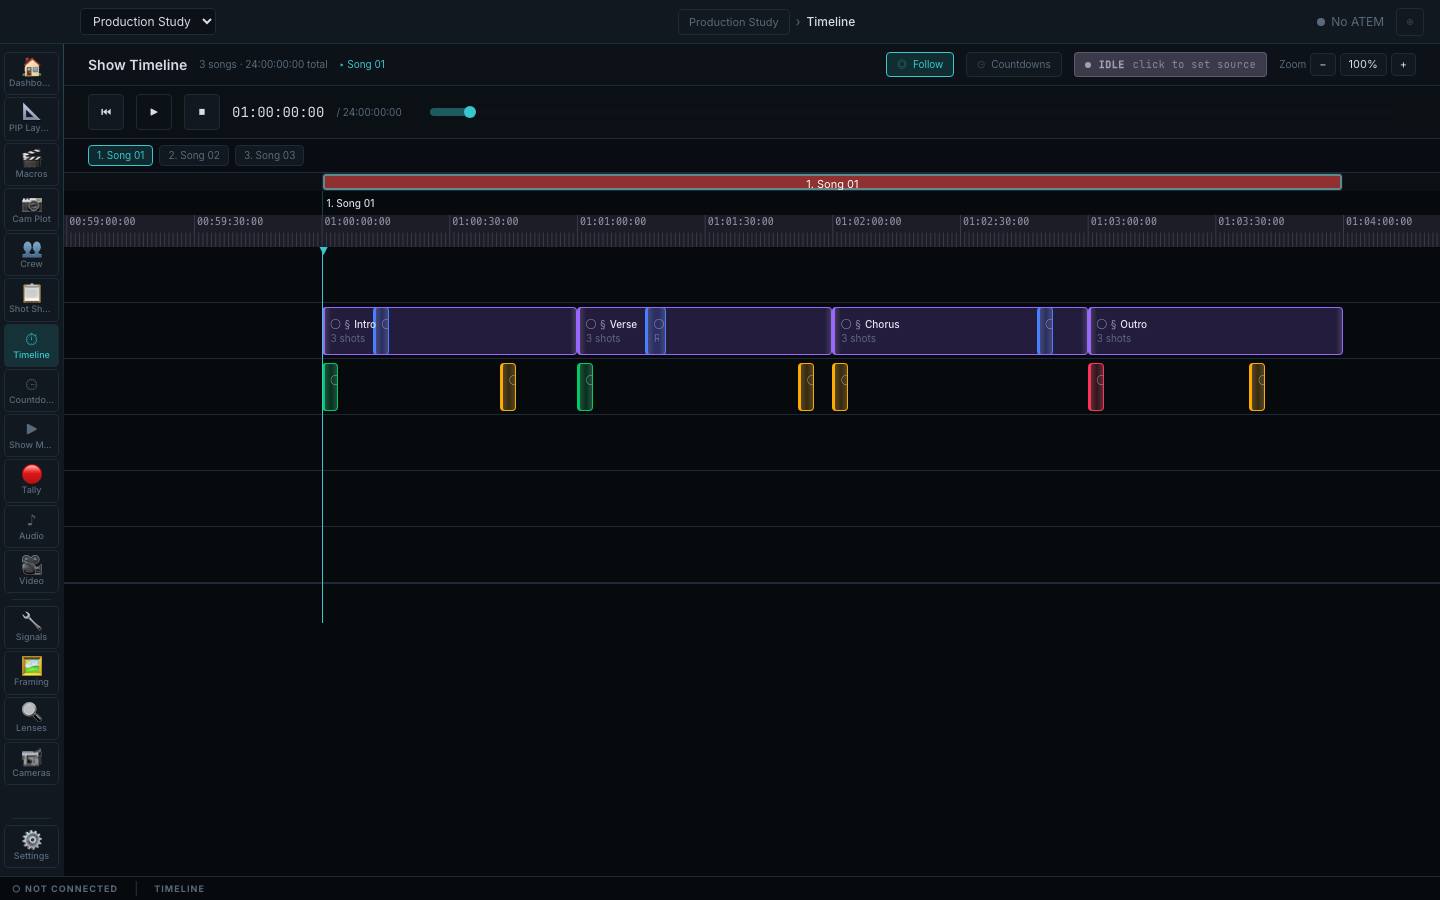Select the Intro section block
Image resolution: width=1440 pixels, height=900 pixels.
pyautogui.click(x=449, y=331)
